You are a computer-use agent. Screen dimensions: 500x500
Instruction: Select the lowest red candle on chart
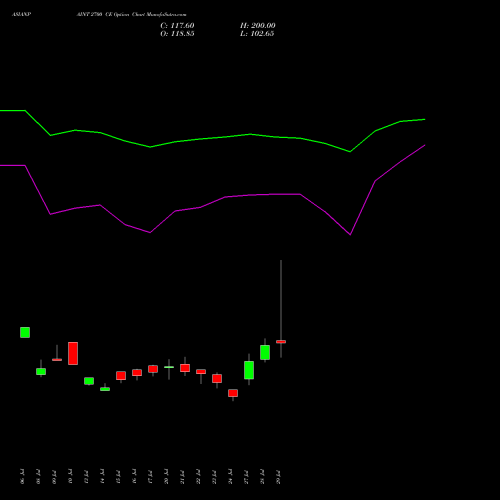coord(233,393)
